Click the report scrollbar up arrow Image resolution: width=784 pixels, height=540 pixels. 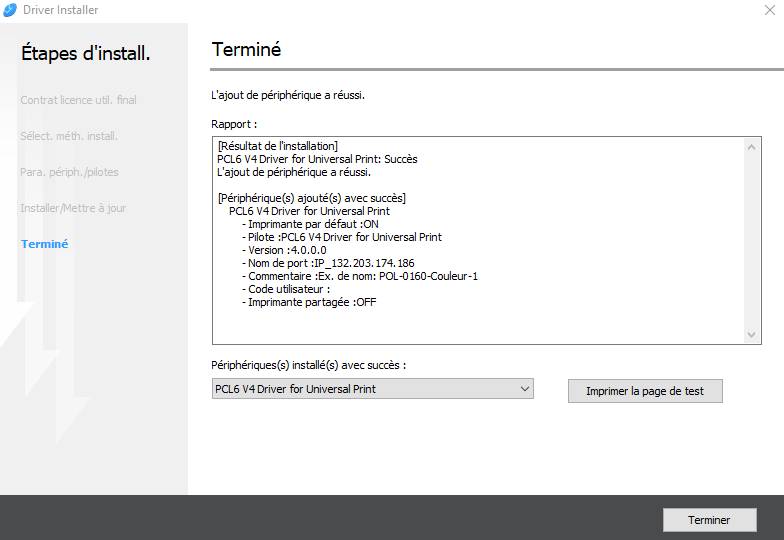[753, 146]
